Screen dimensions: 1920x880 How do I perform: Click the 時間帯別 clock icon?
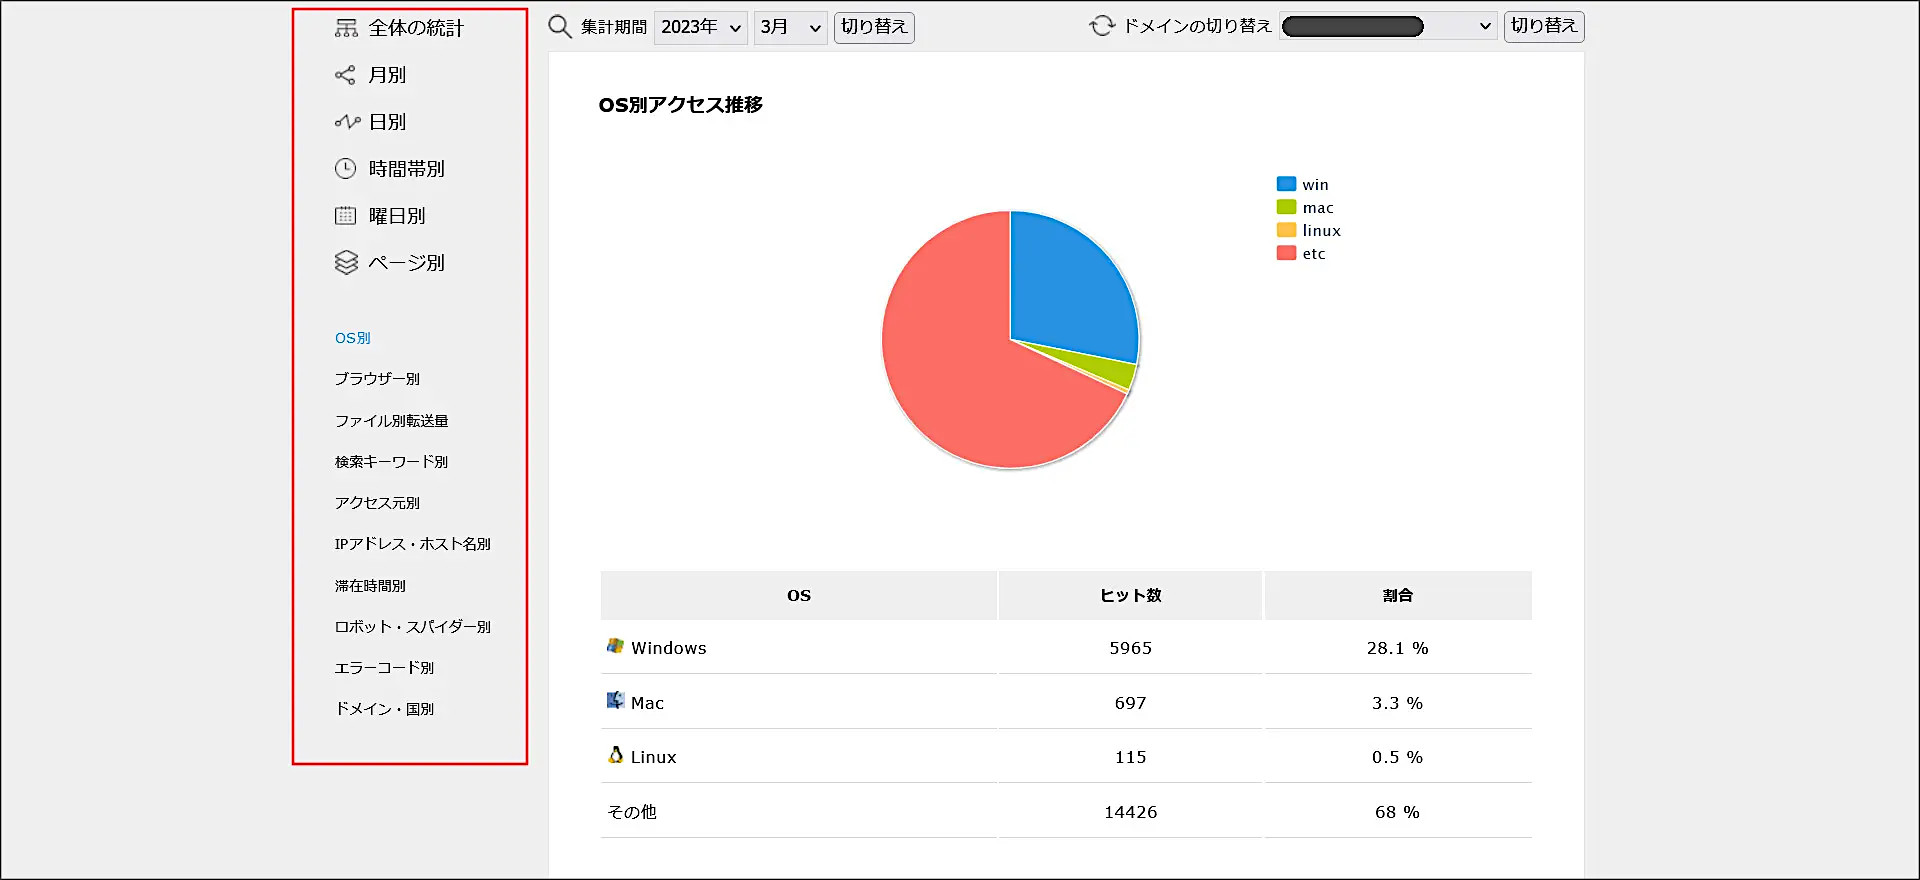(x=345, y=169)
